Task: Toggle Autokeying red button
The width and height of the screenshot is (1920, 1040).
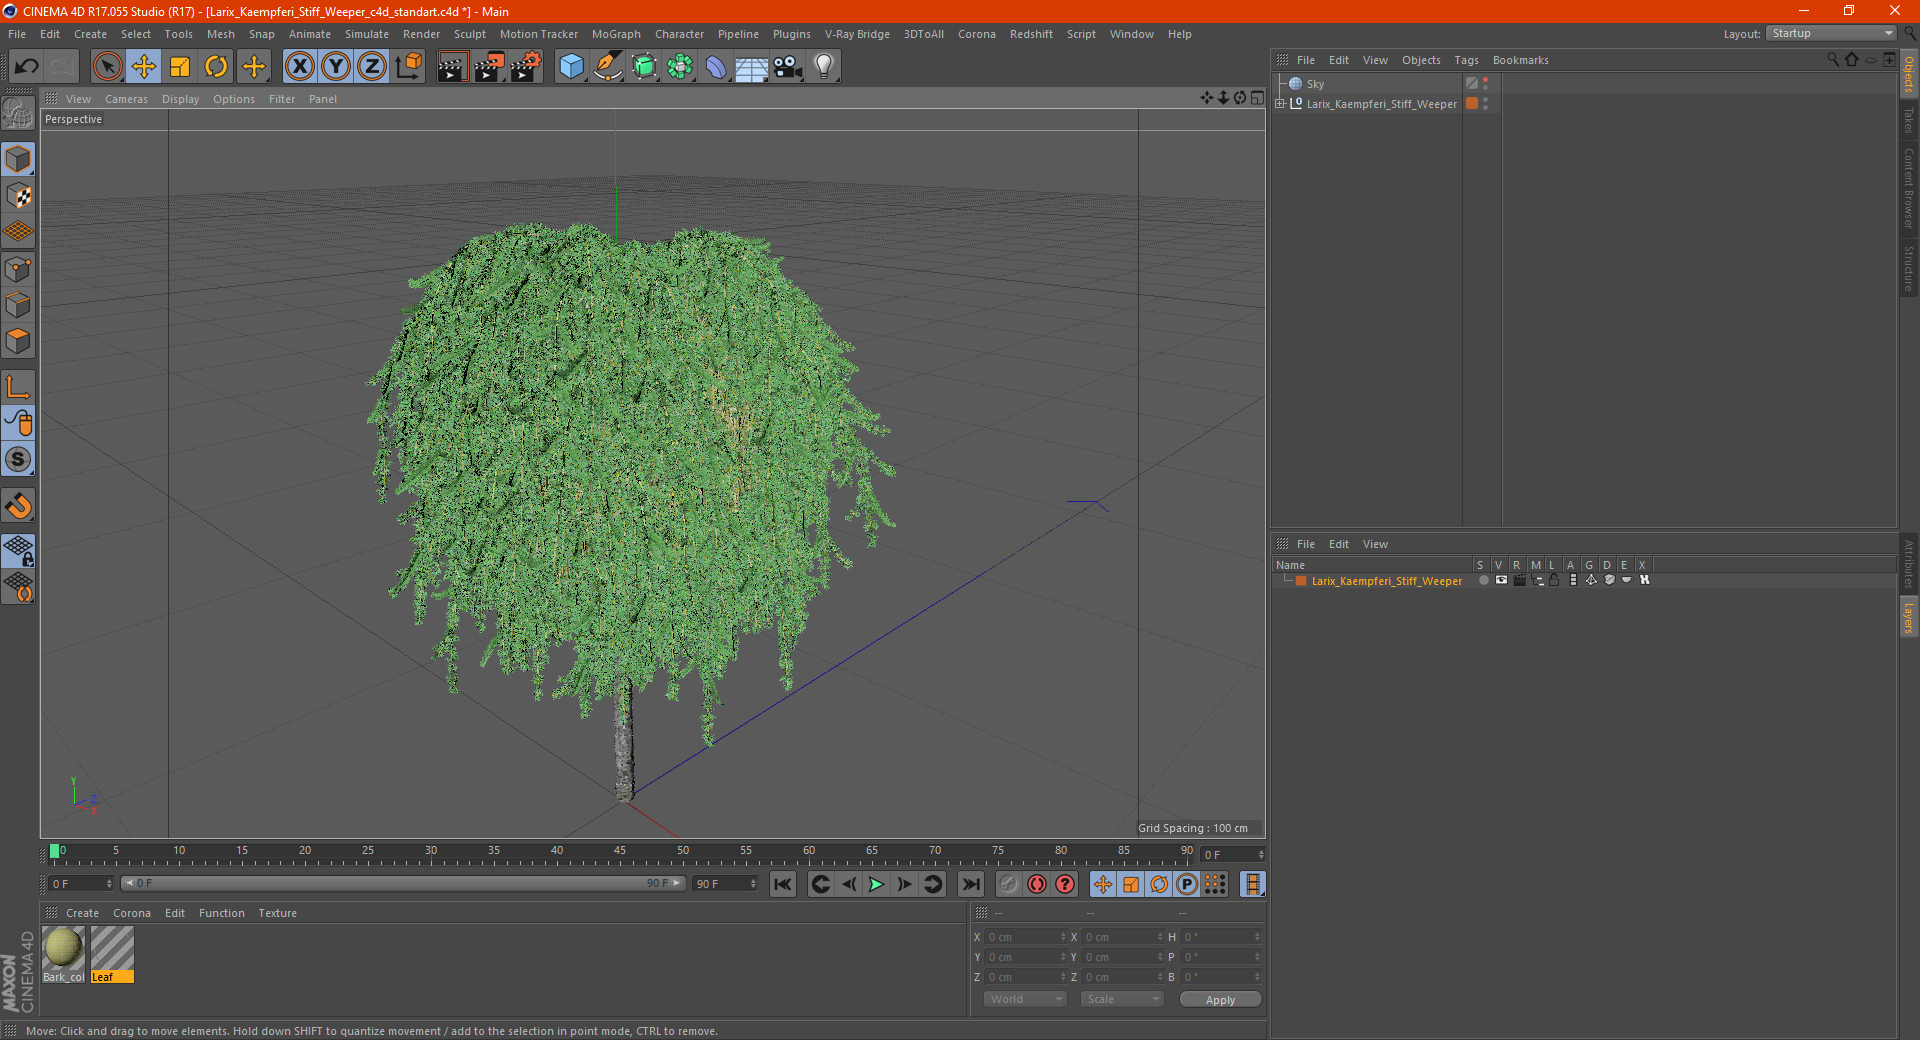Action: point(1037,884)
